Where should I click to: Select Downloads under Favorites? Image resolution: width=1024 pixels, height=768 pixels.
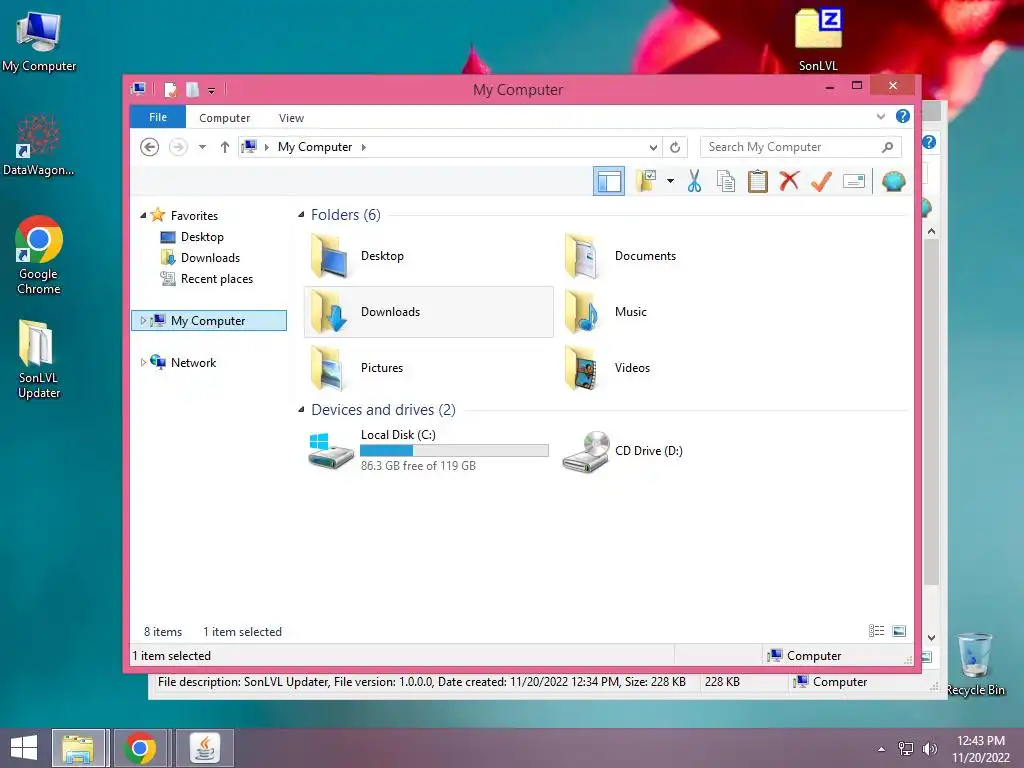[x=210, y=257]
